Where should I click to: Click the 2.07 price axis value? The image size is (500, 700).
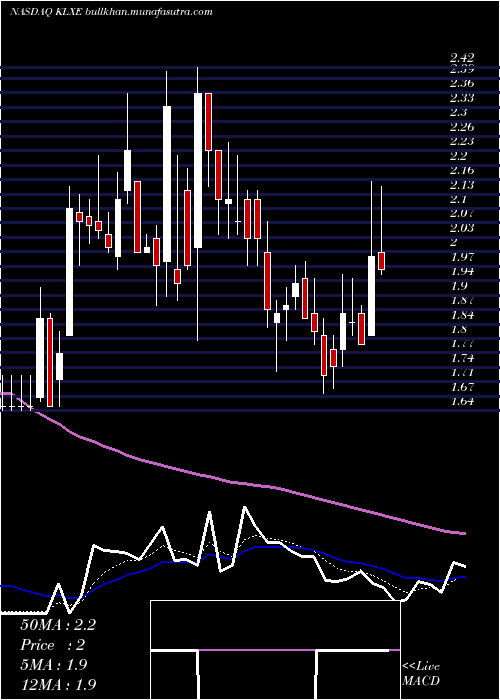coord(462,213)
